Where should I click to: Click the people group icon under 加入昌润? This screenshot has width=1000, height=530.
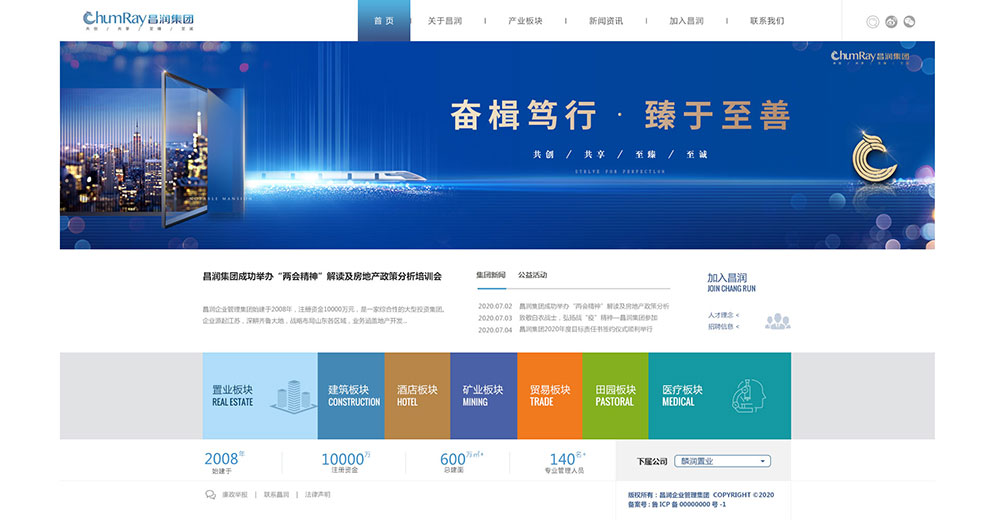coord(777,321)
